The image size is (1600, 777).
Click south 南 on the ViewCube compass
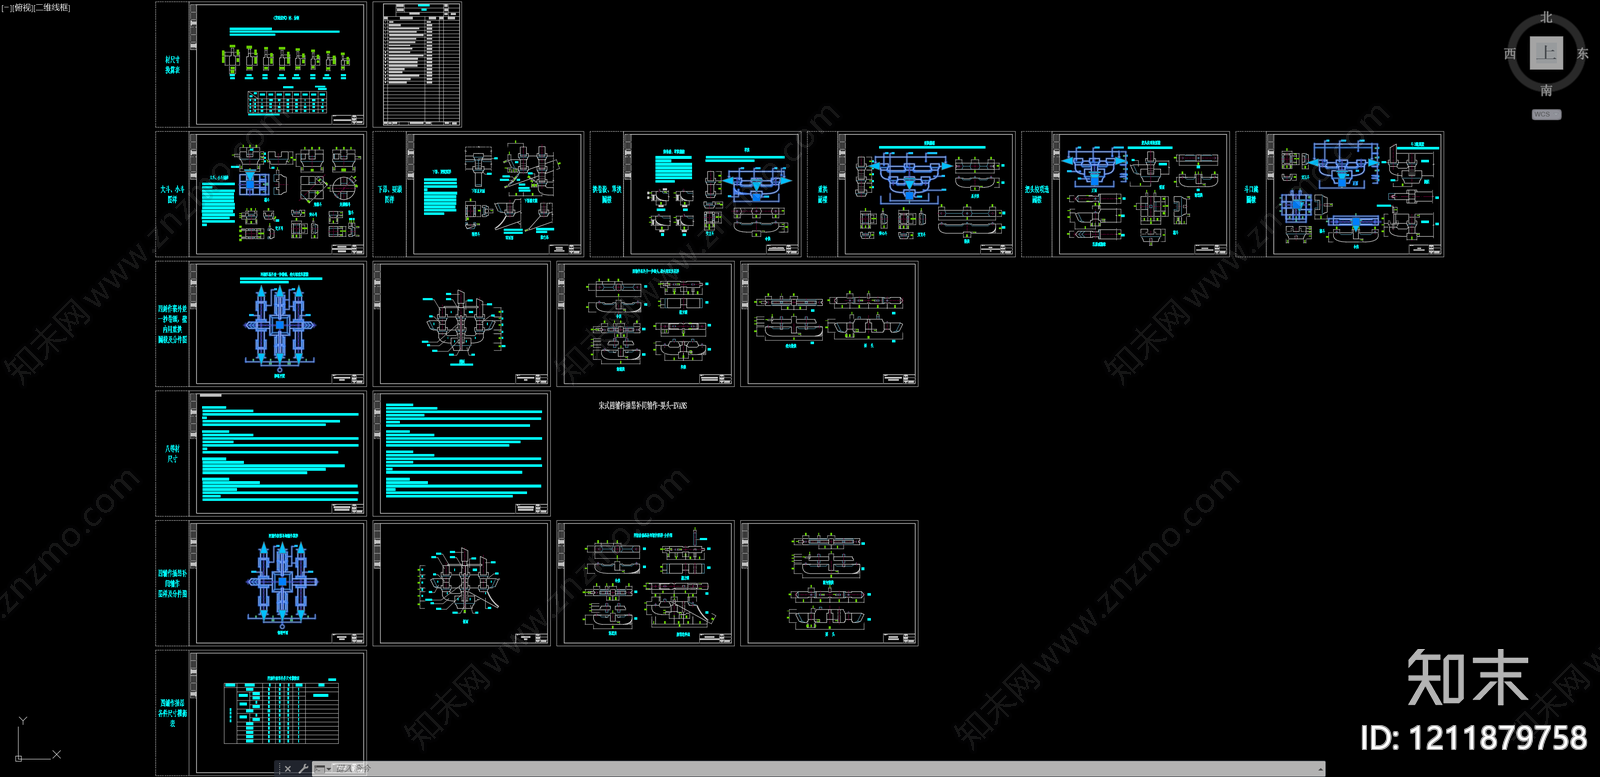pos(1546,91)
